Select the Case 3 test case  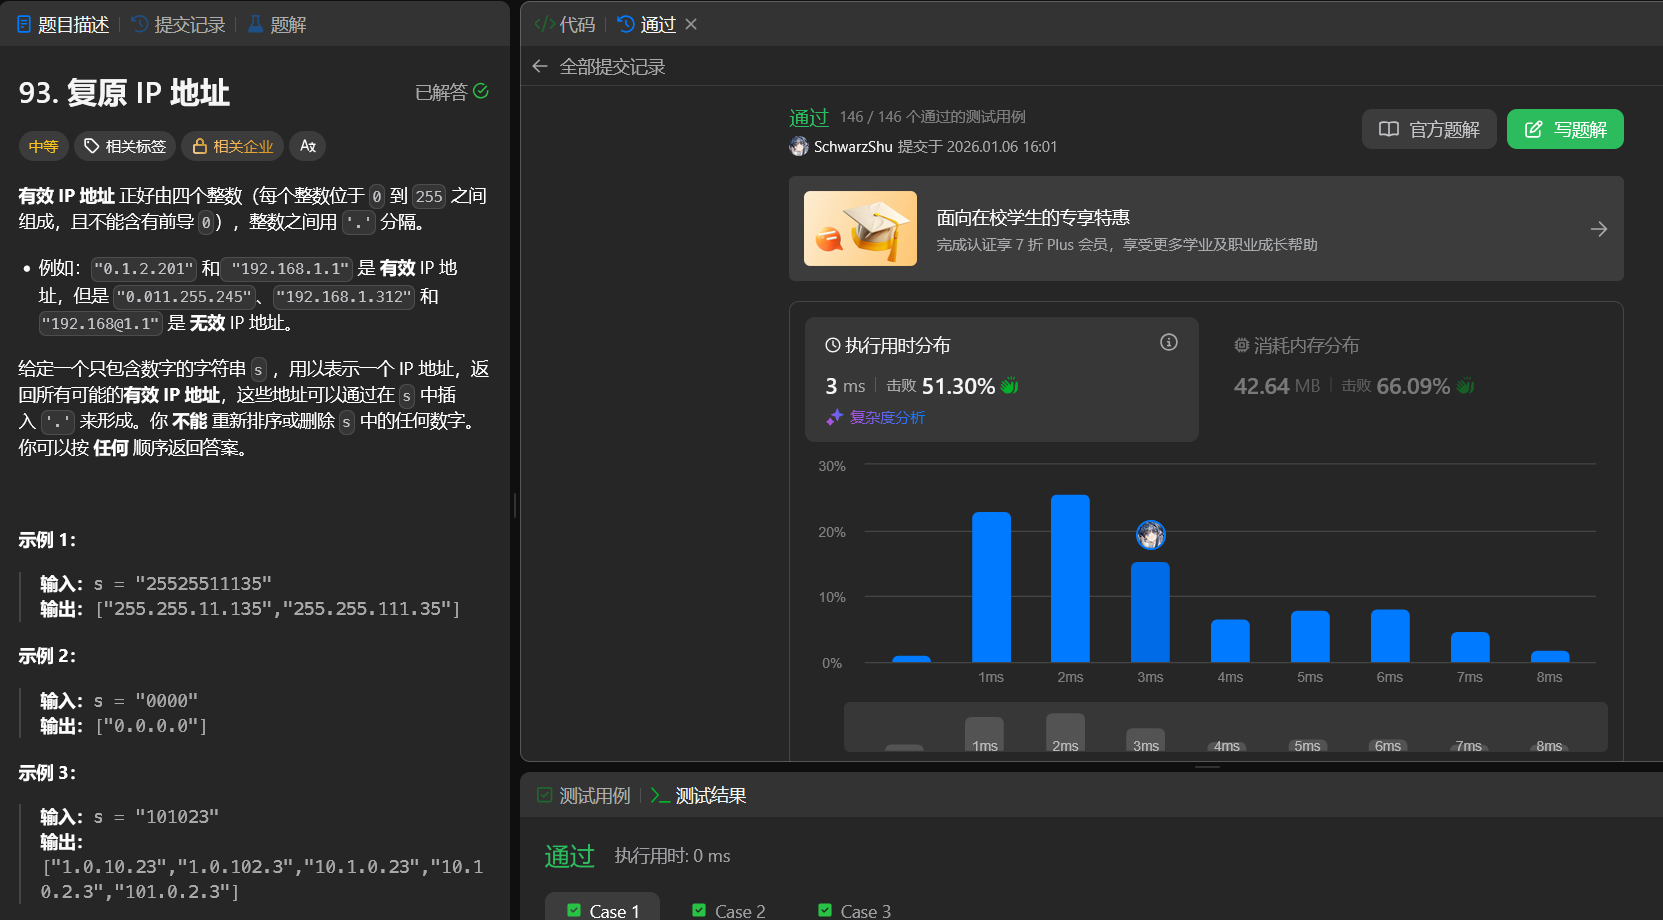(854, 910)
